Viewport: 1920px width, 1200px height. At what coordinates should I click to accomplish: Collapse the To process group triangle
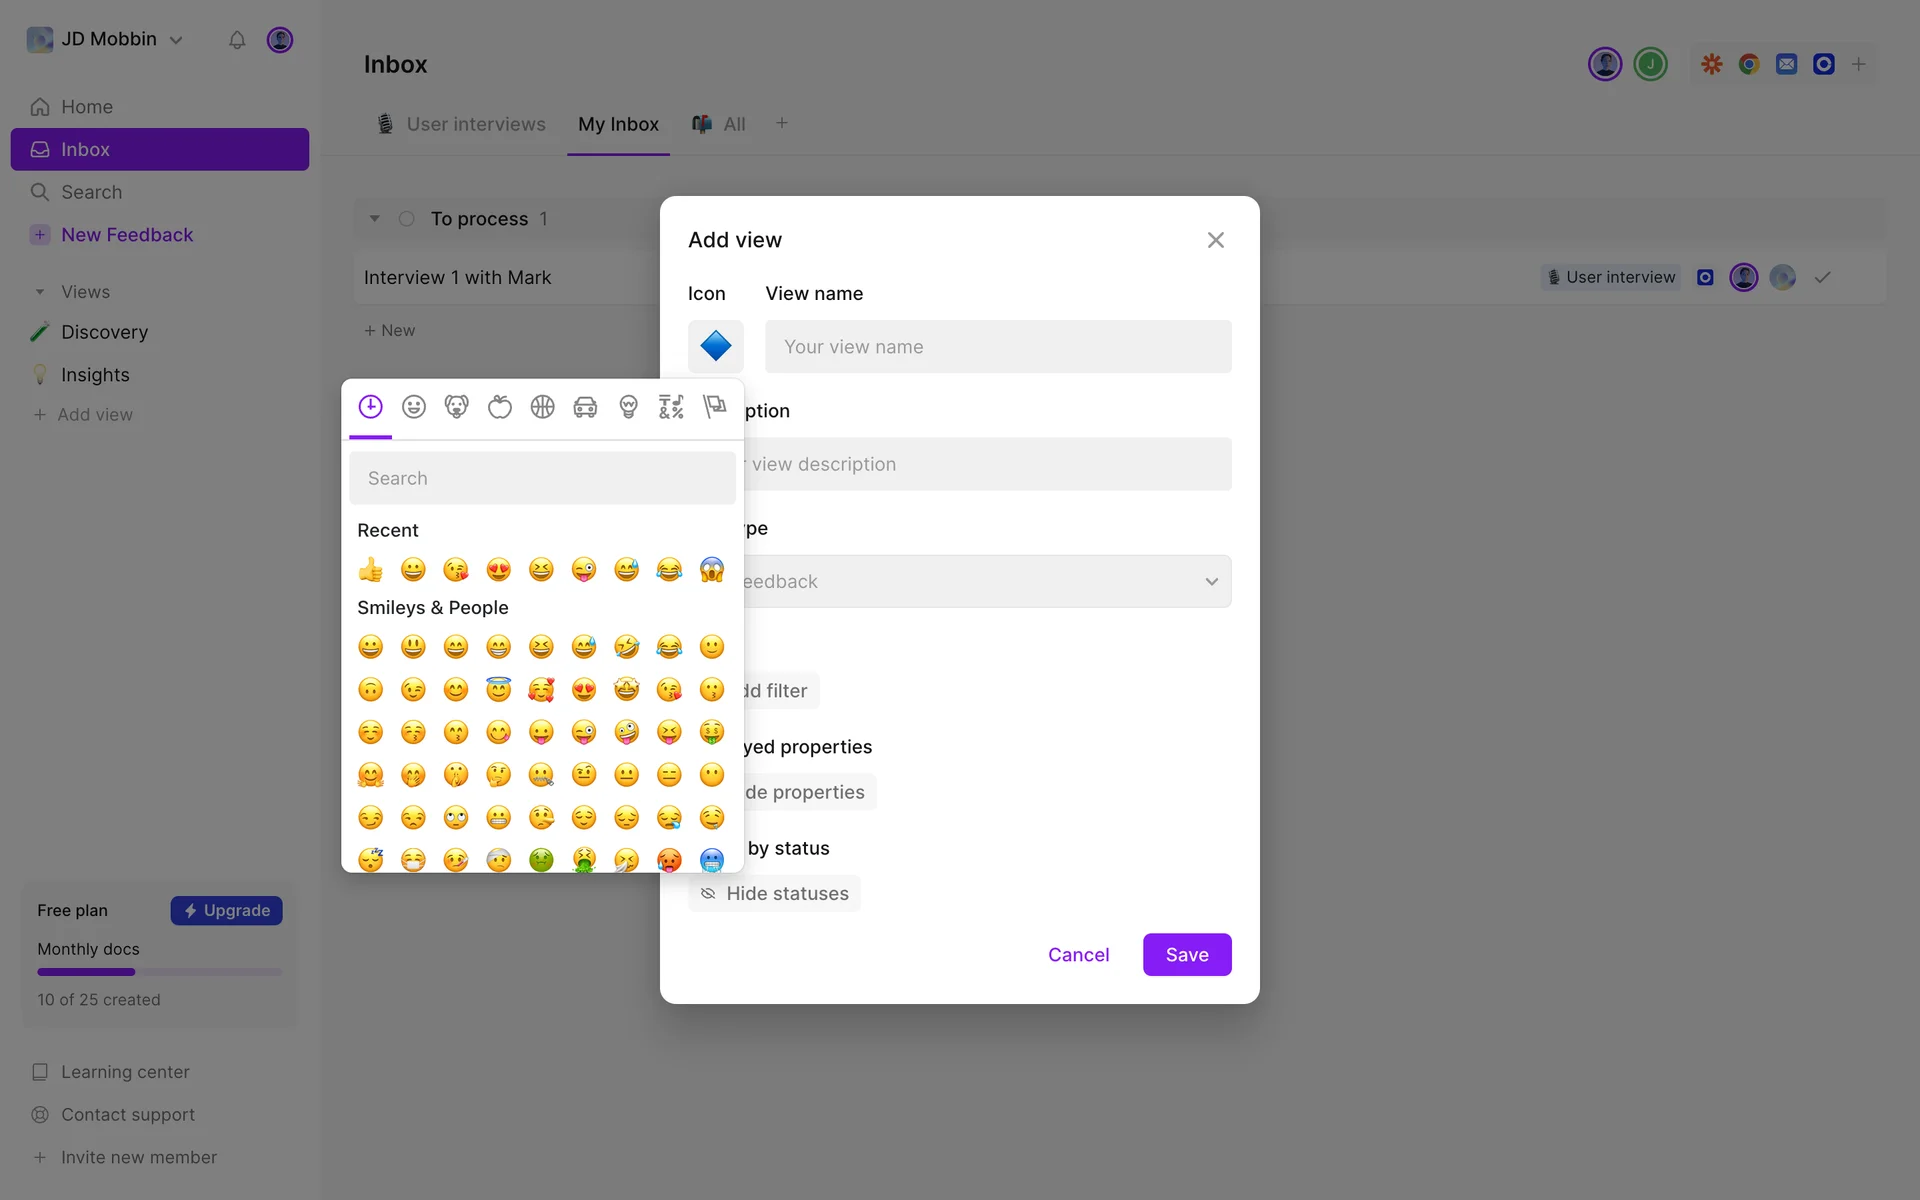(x=375, y=219)
